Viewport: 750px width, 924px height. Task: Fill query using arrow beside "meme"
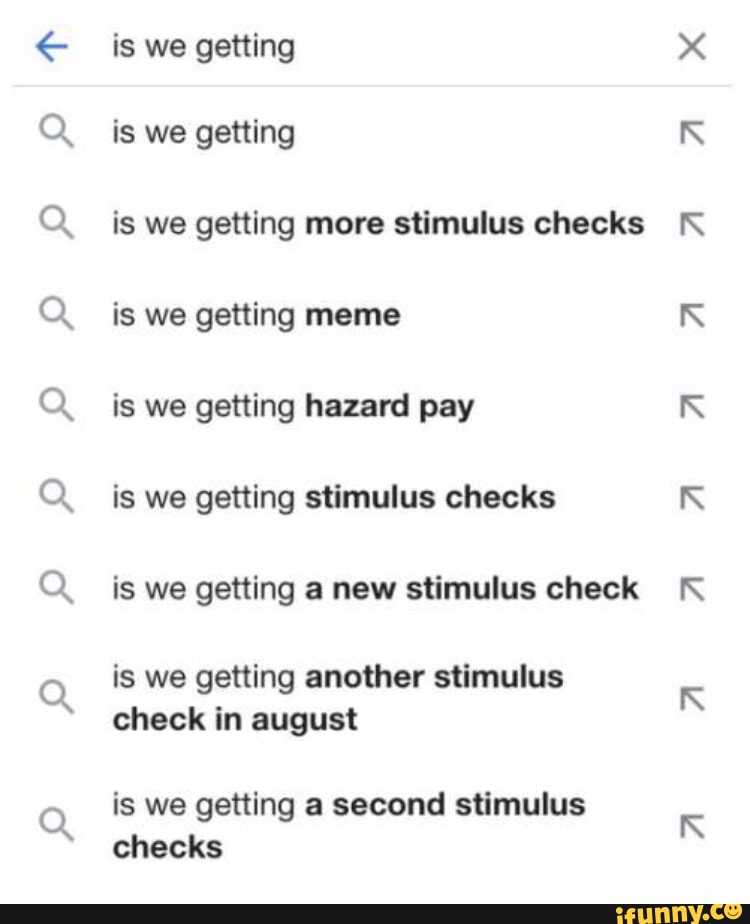pos(691,317)
